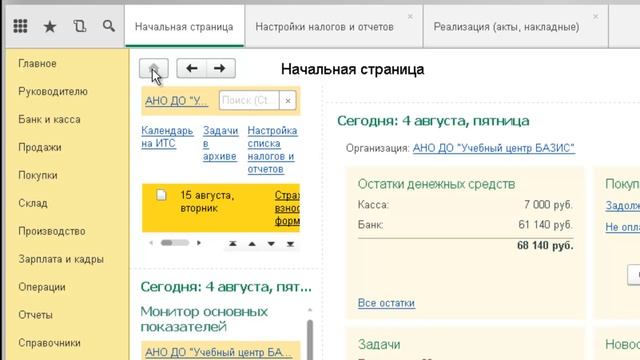
Task: Open the Банк и касса section
Action: tap(49, 120)
